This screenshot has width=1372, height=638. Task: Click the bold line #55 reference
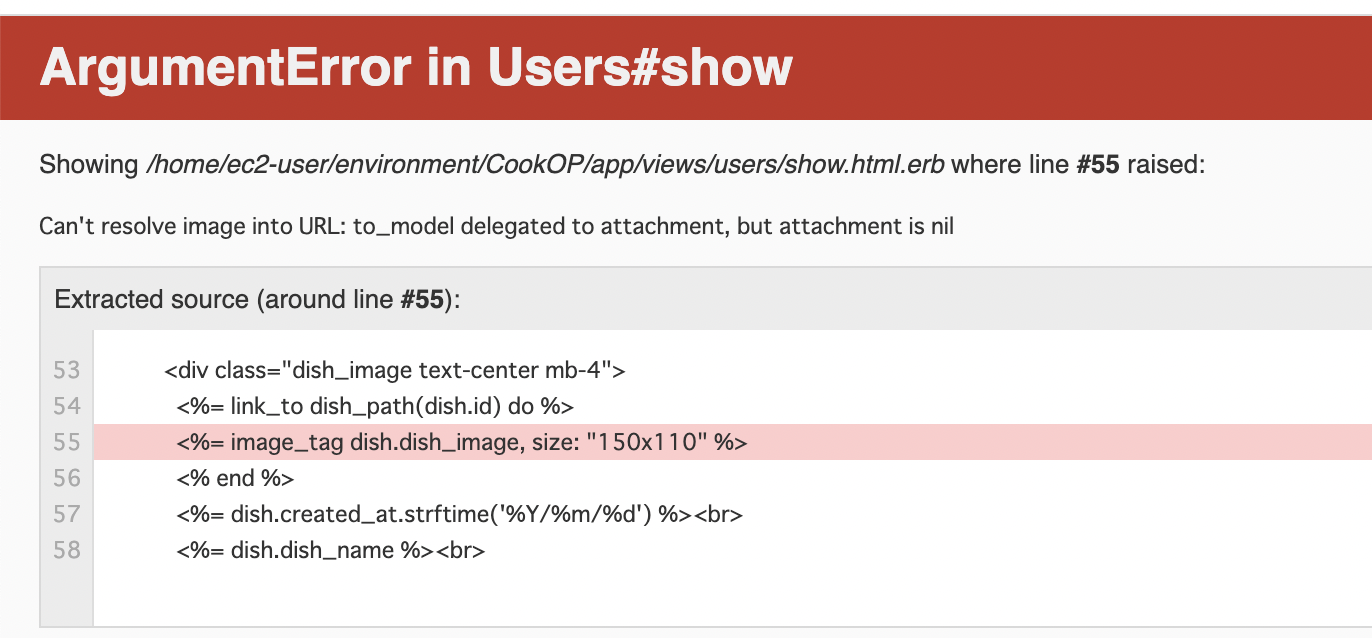1097,164
